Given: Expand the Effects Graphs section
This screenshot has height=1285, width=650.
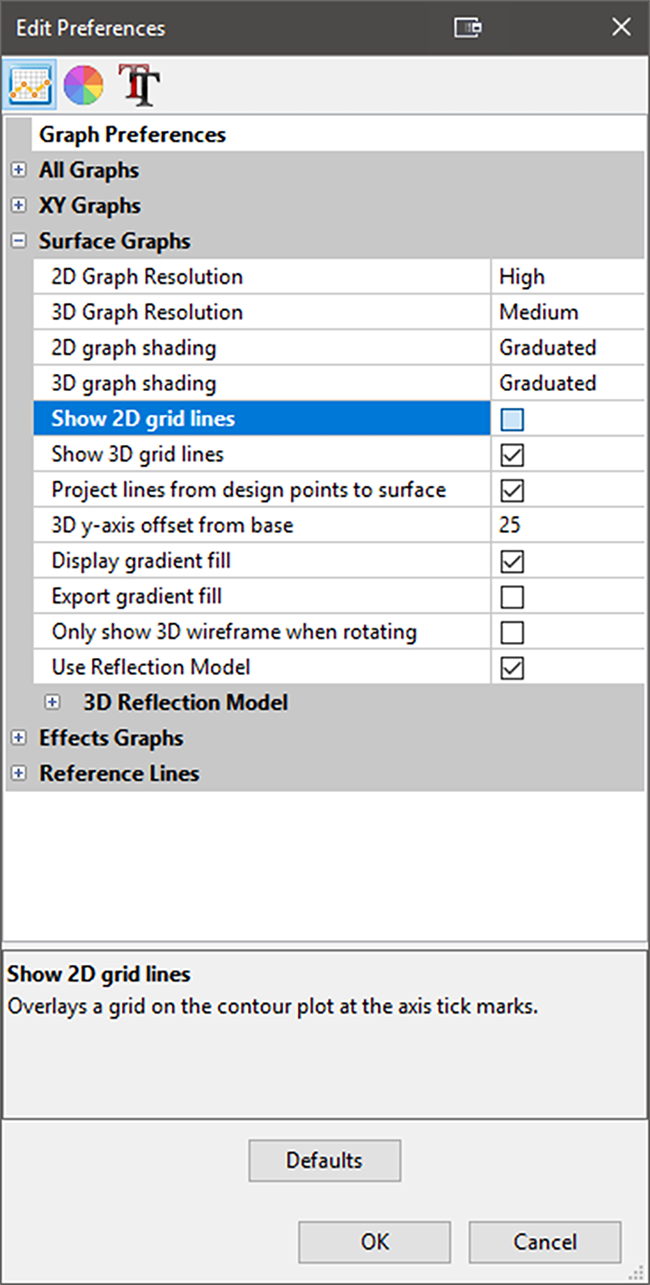Looking at the screenshot, I should click(x=18, y=738).
